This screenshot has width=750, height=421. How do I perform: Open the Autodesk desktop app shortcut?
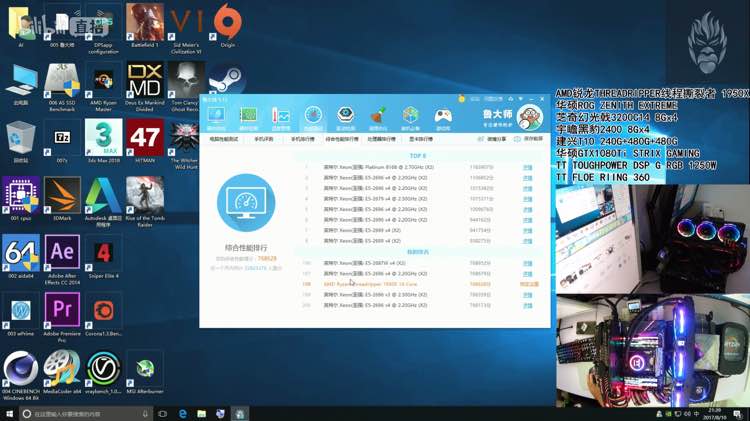(x=103, y=202)
